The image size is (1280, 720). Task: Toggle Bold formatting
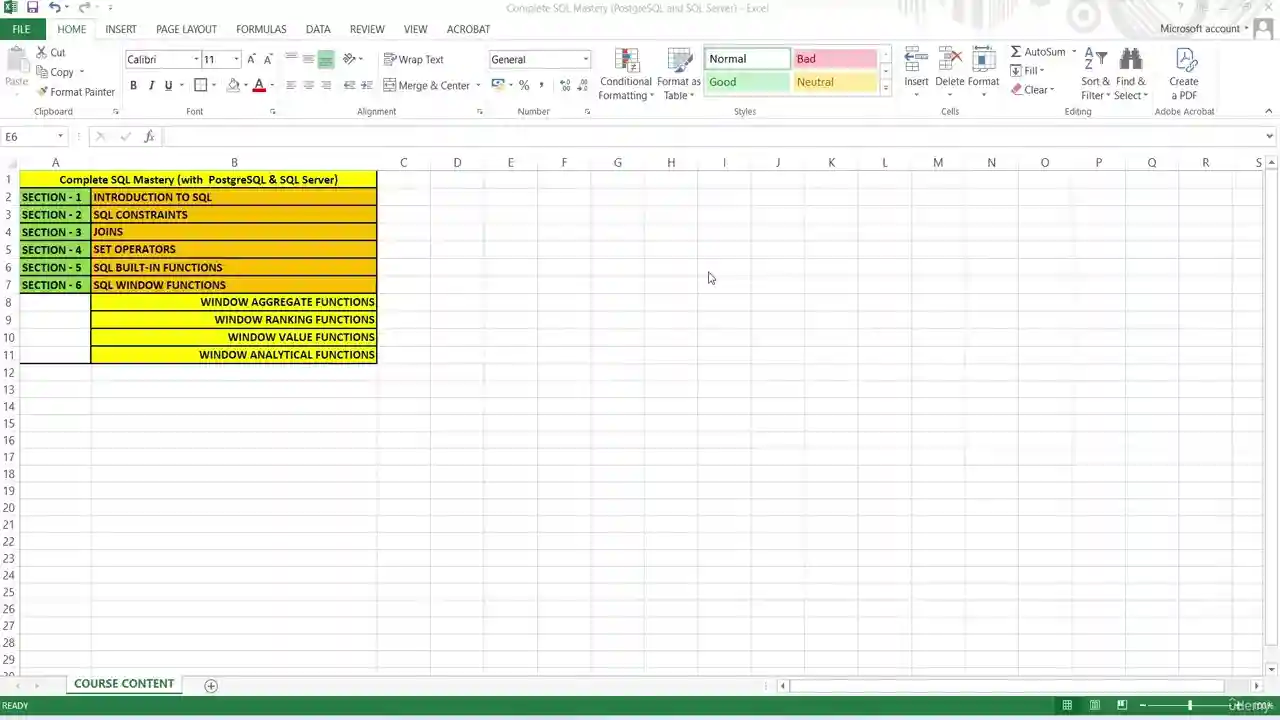(x=133, y=86)
